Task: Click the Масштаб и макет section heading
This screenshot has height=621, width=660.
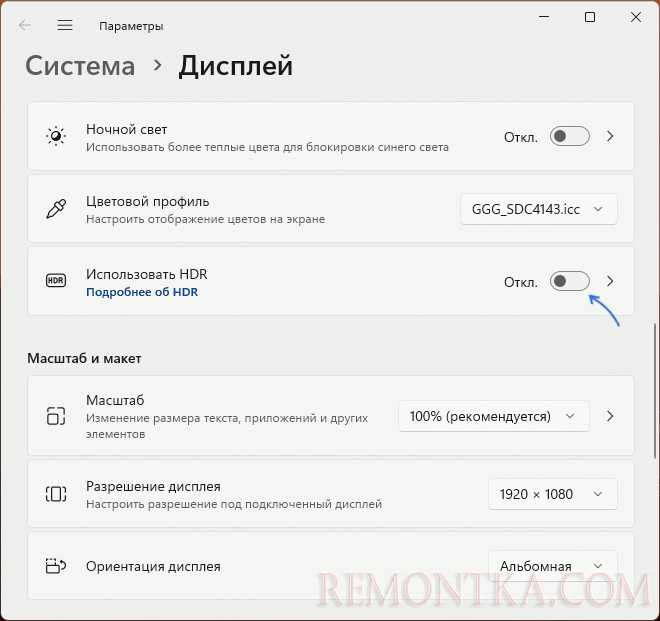Action: [84, 358]
